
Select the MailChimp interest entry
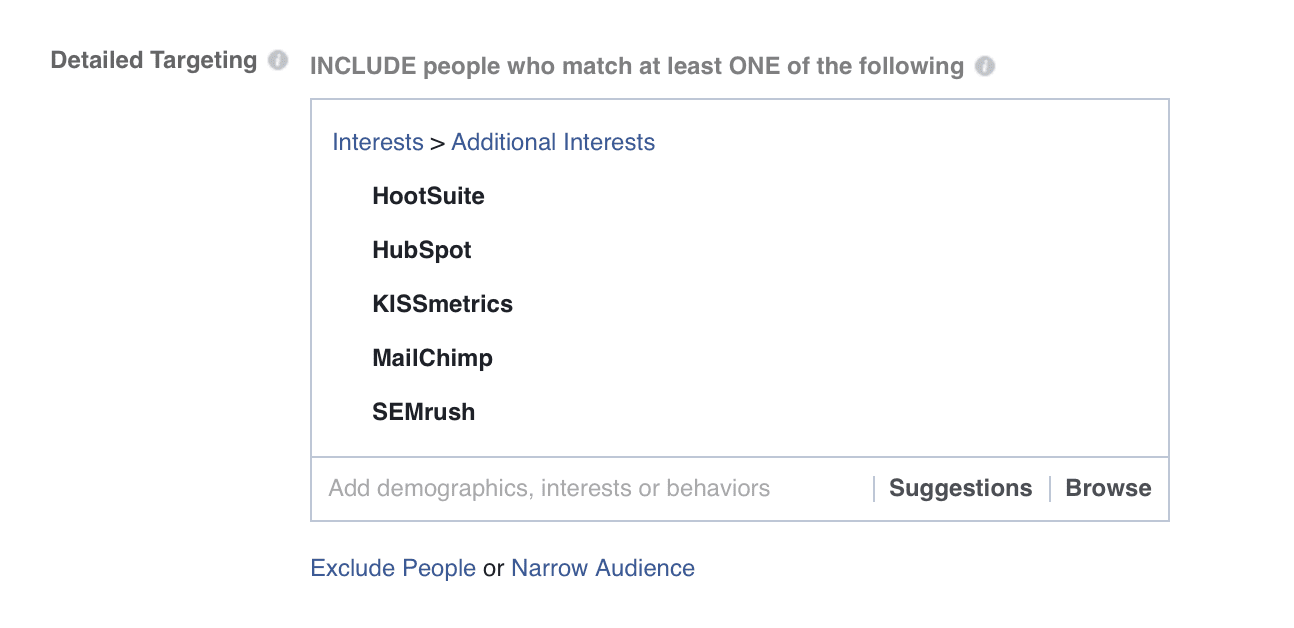coord(432,358)
